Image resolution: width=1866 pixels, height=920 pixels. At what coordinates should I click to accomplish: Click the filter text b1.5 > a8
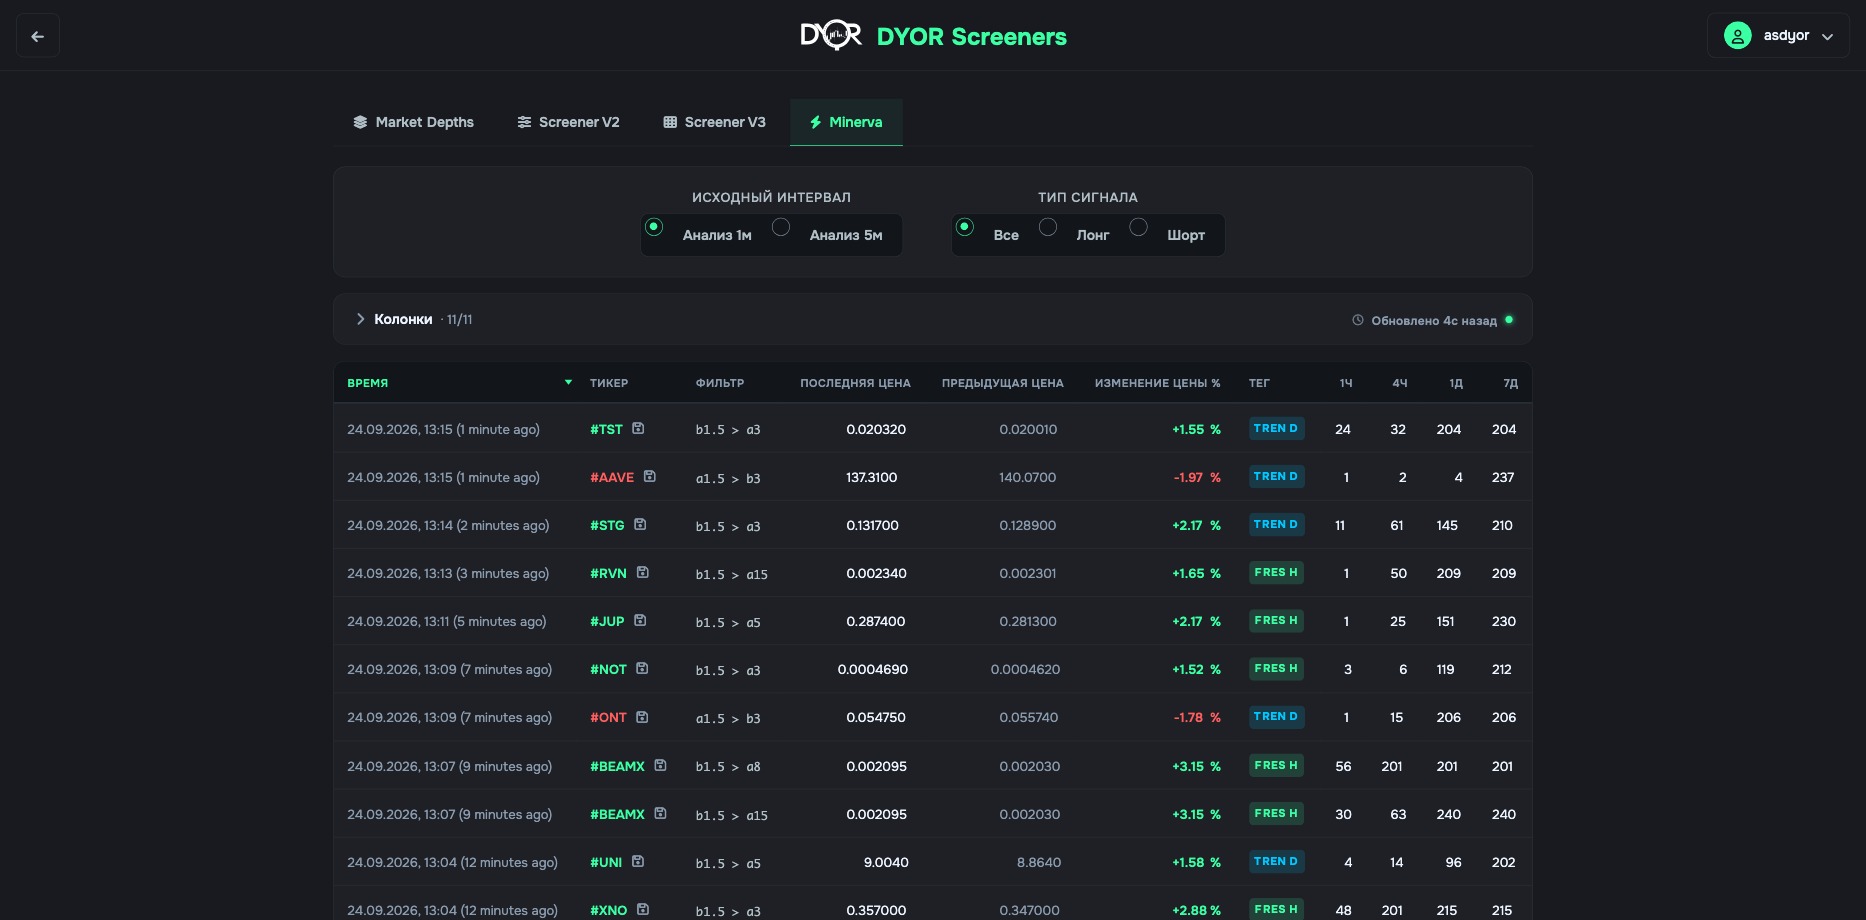pos(728,767)
